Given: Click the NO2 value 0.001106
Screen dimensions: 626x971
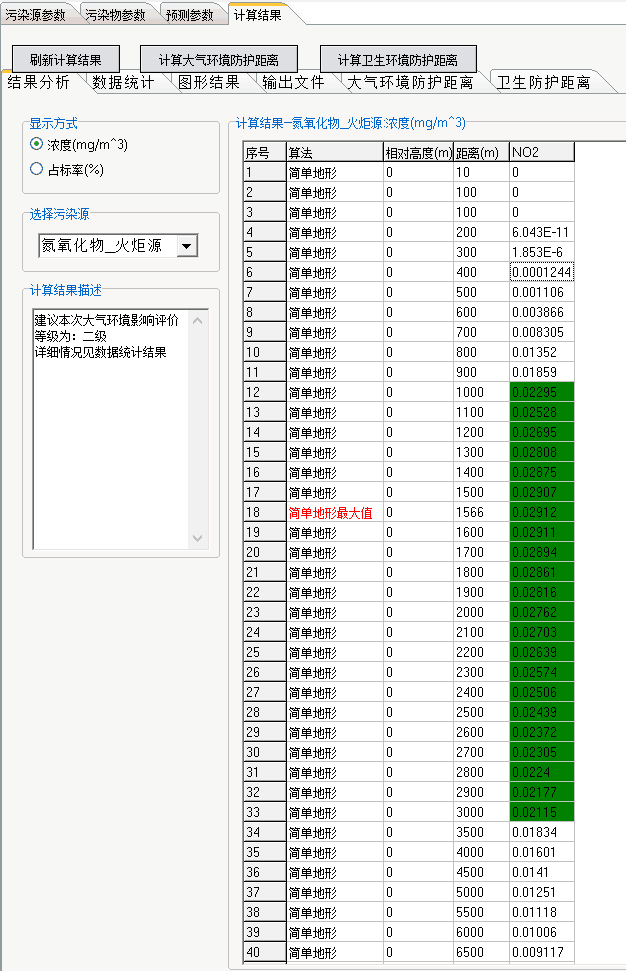Looking at the screenshot, I should (x=542, y=292).
